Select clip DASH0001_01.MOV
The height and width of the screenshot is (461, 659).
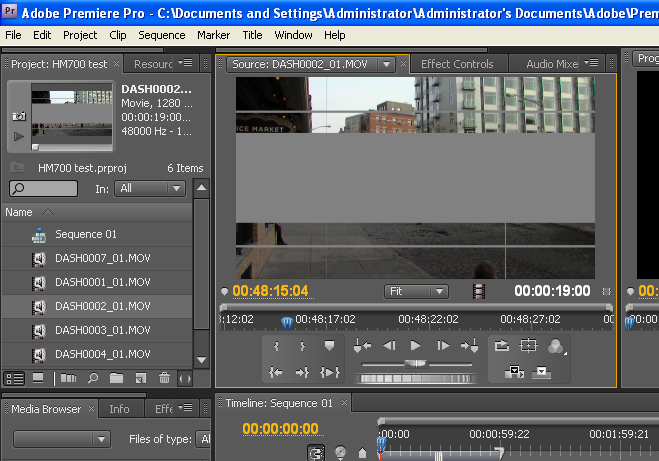click(x=97, y=282)
